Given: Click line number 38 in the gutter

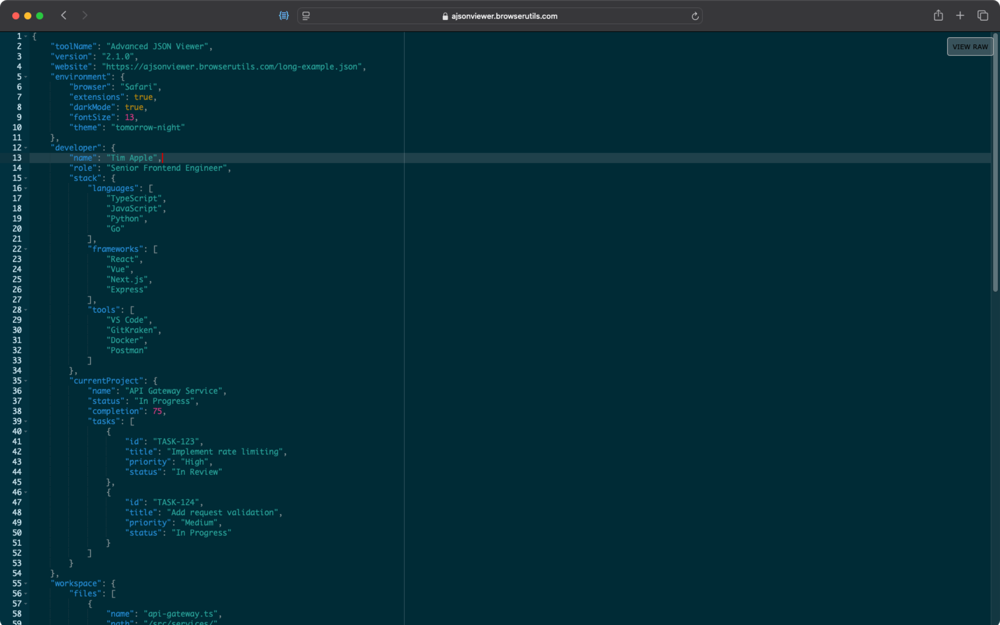Looking at the screenshot, I should point(16,411).
